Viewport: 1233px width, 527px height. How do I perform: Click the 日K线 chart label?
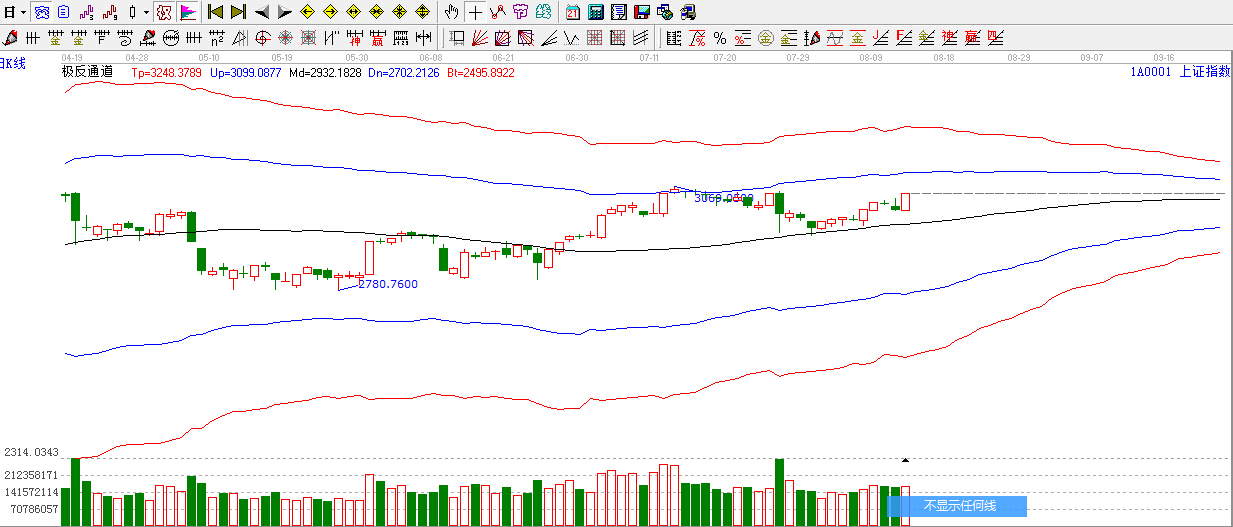[x=14, y=63]
